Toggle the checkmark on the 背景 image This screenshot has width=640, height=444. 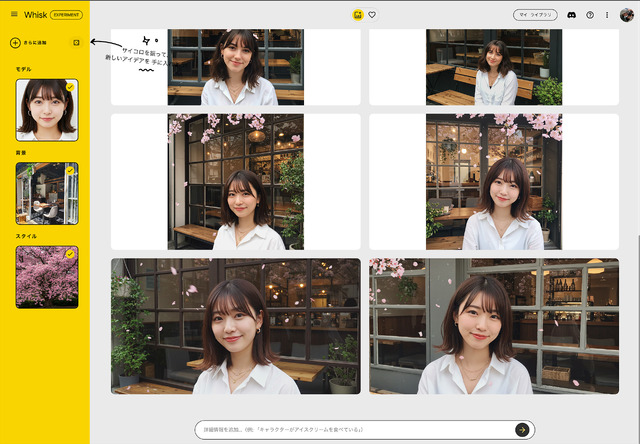click(x=70, y=171)
